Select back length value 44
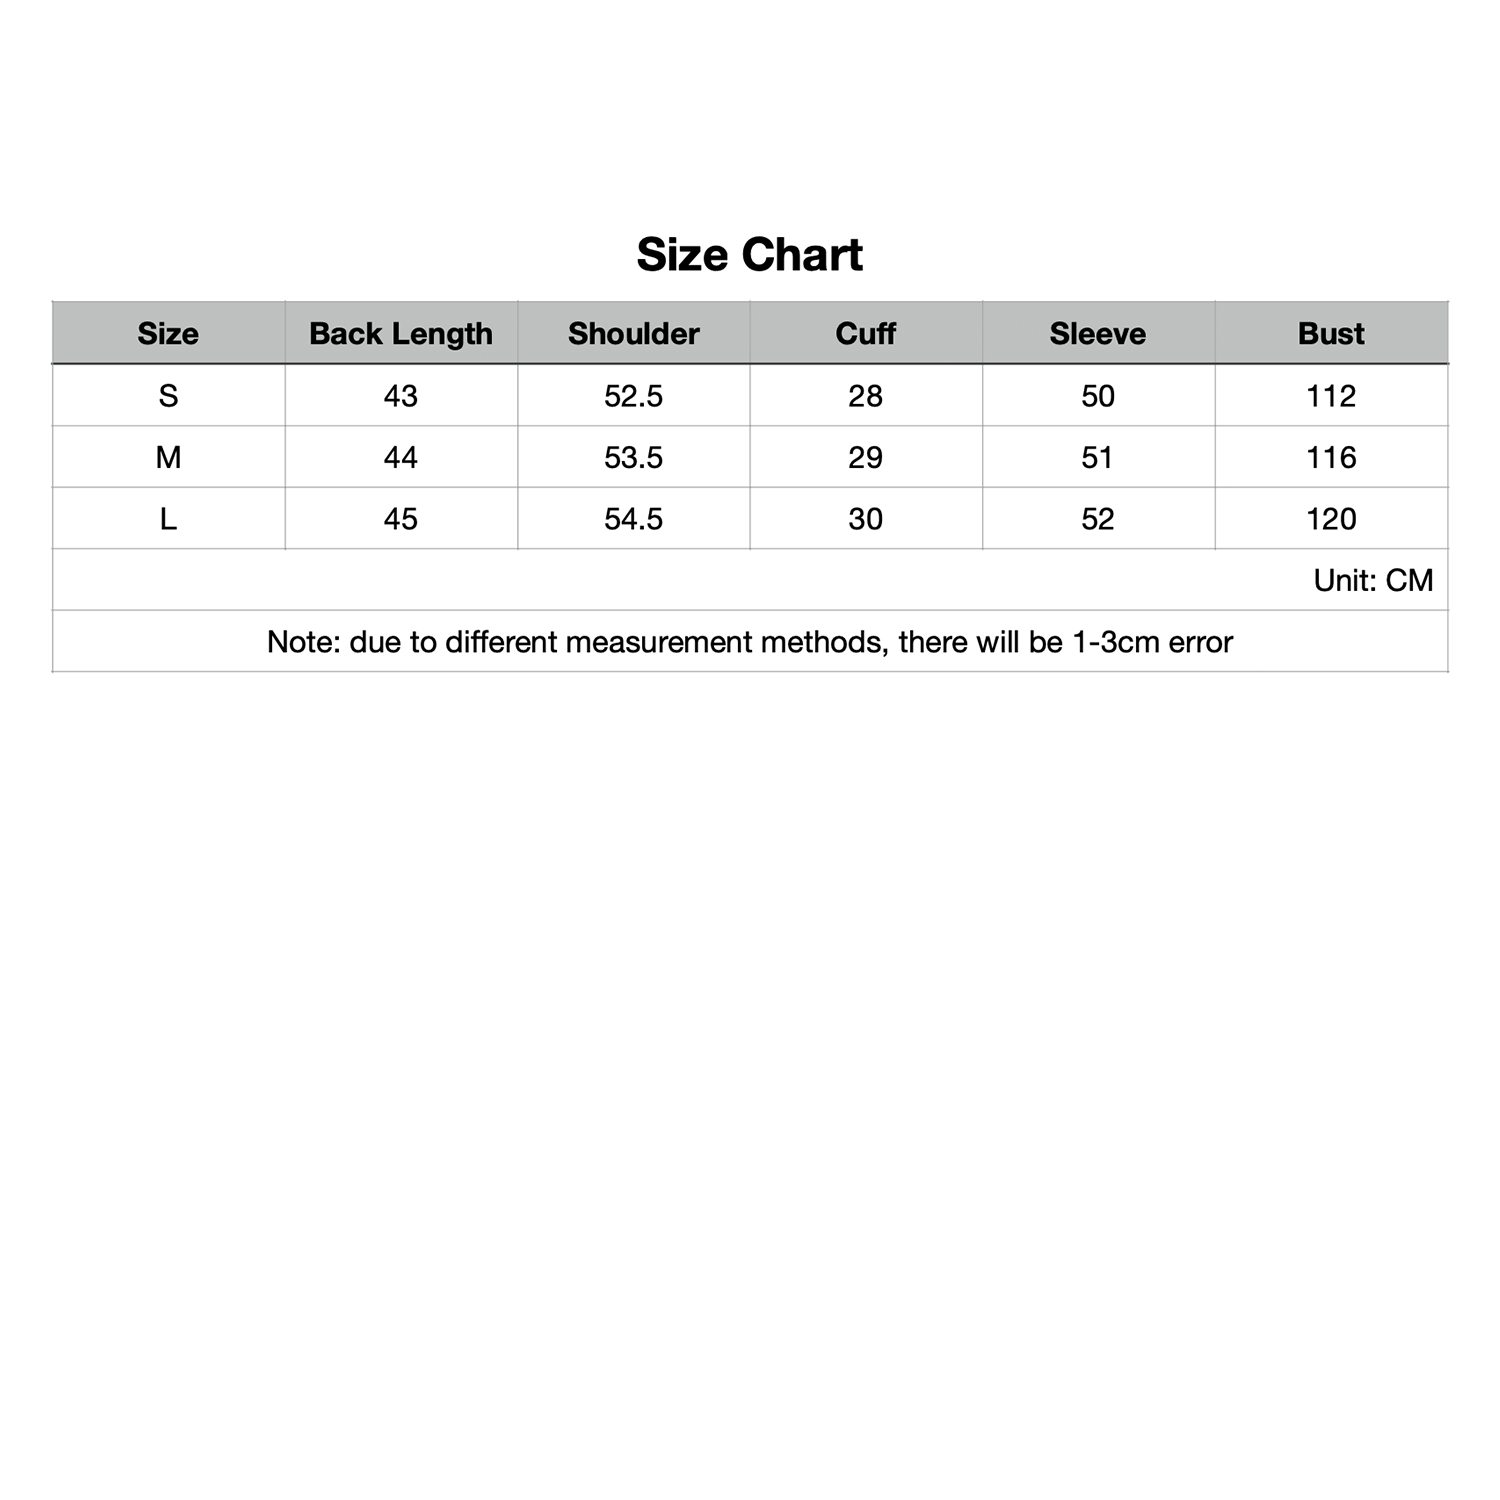The height and width of the screenshot is (1500, 1500). pyautogui.click(x=401, y=457)
